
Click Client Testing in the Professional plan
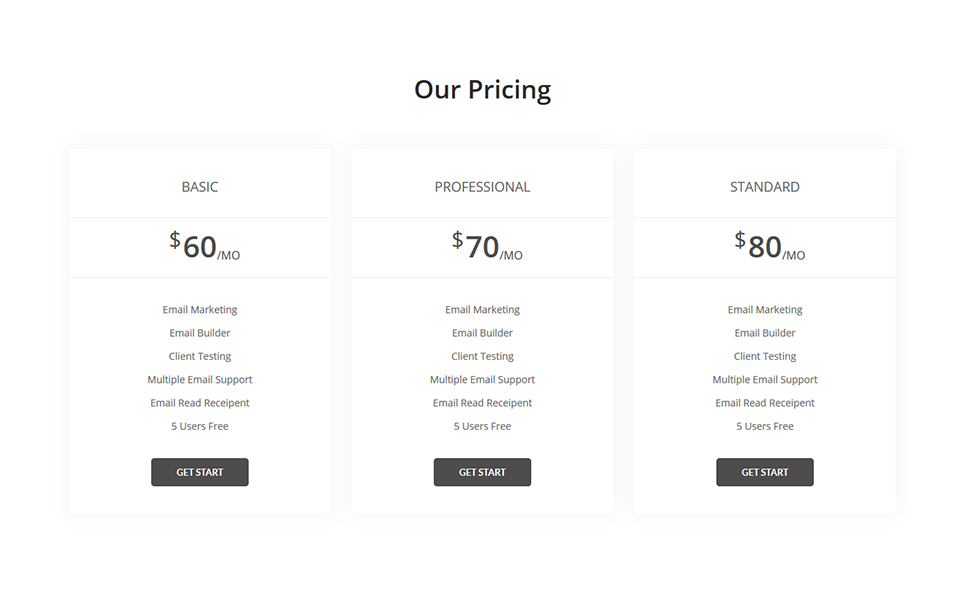click(x=482, y=356)
